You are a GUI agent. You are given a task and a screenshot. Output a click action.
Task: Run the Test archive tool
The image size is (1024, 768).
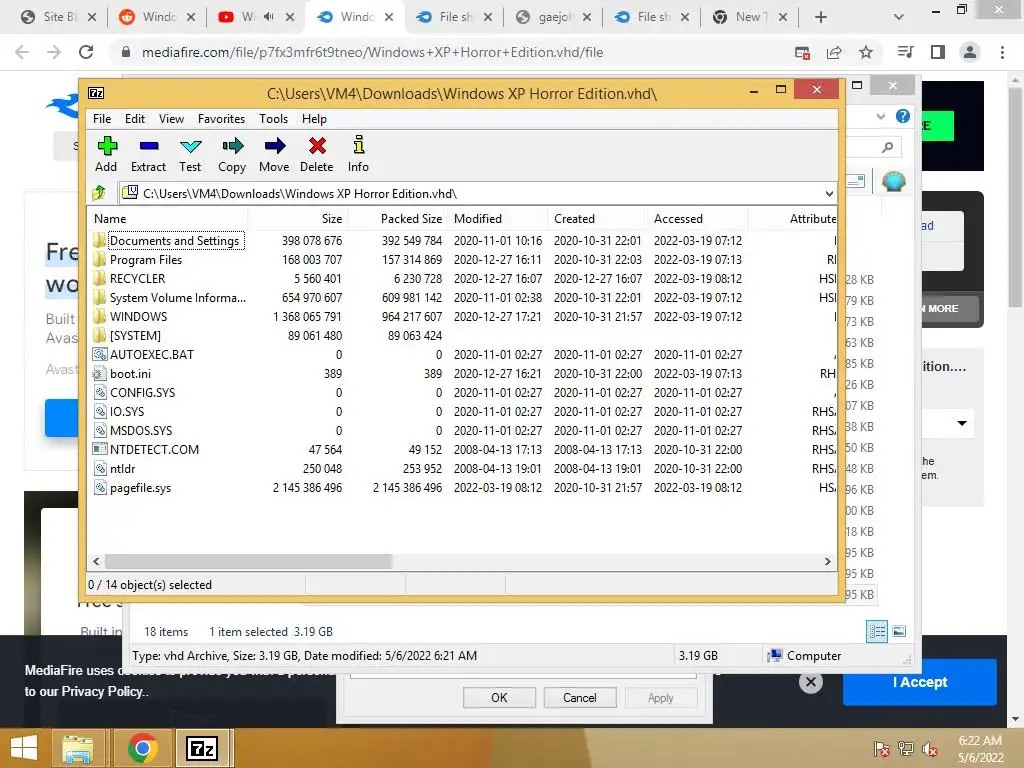click(190, 154)
